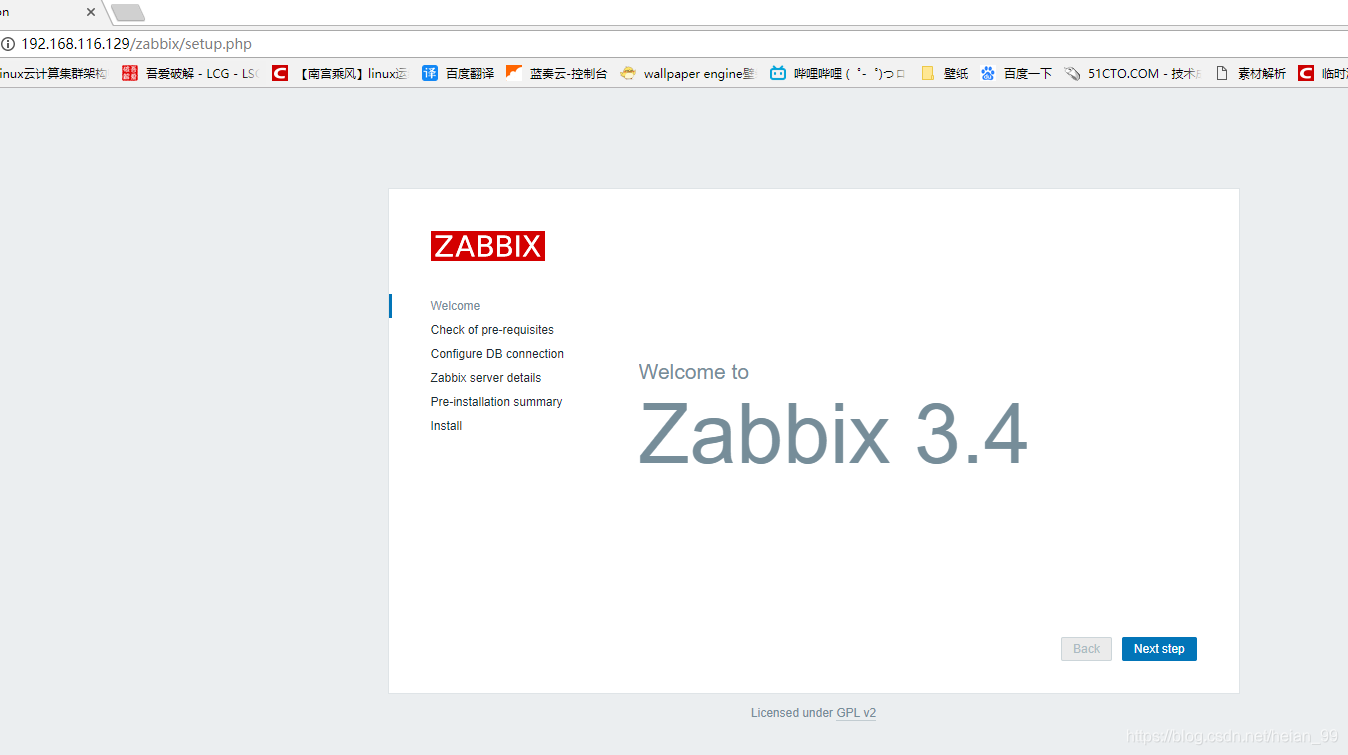
Task: Open the 【南宫乘风】linux bookmark icon
Action: click(x=280, y=73)
